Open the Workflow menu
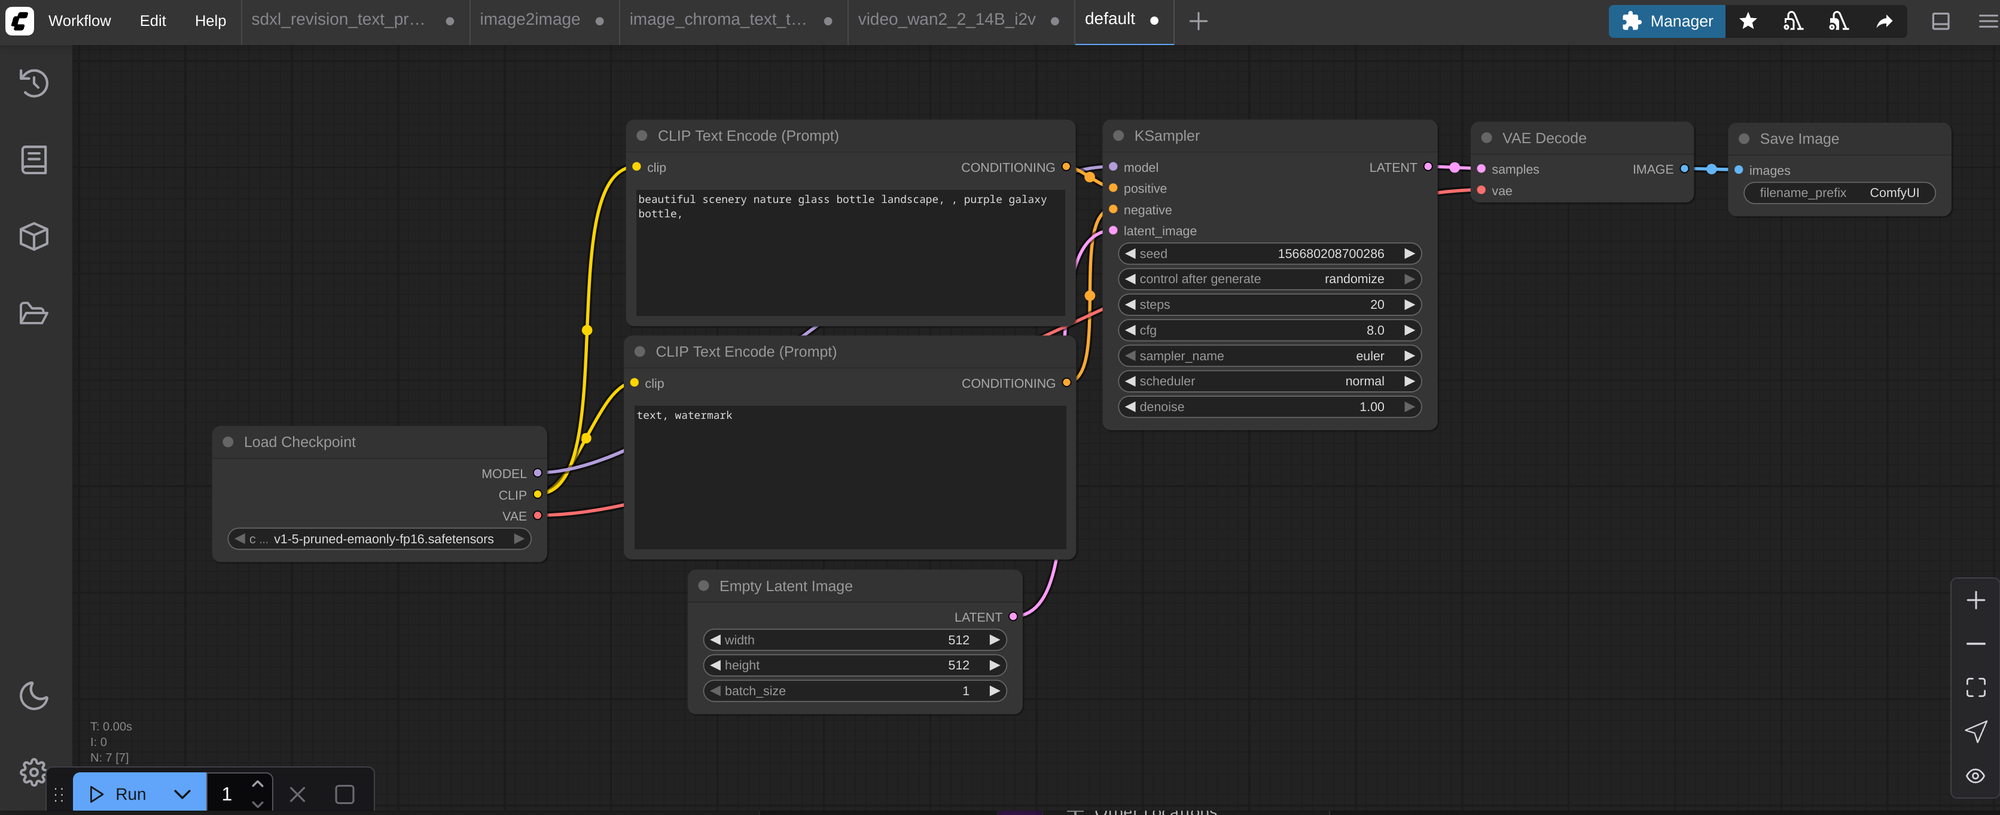 pos(79,21)
